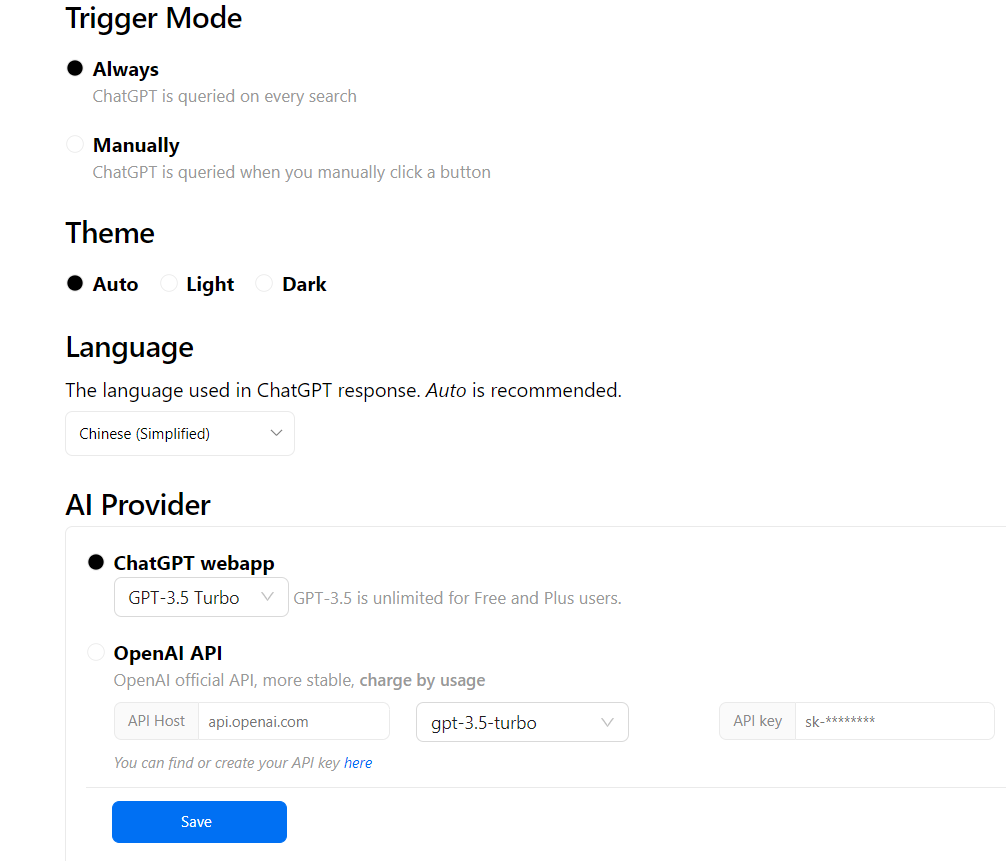Image resolution: width=1006 pixels, height=861 pixels.
Task: Click the 'OpenAI API' provider label
Action: [168, 653]
